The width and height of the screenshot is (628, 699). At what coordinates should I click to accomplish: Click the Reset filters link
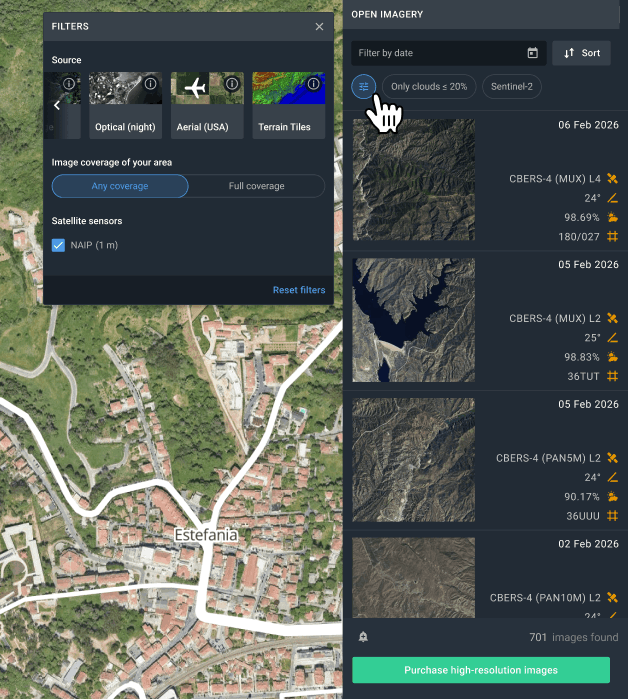click(299, 290)
